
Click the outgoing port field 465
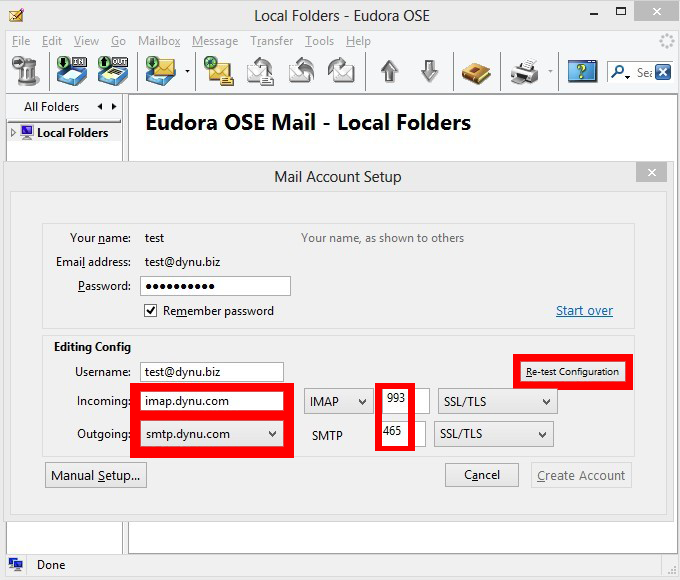[x=403, y=434]
